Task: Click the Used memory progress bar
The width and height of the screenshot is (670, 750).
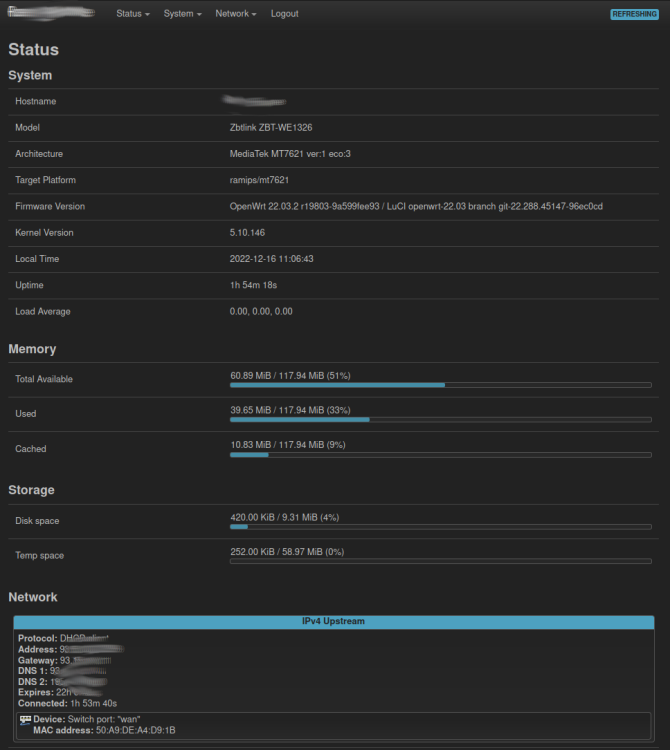Action: tap(440, 419)
